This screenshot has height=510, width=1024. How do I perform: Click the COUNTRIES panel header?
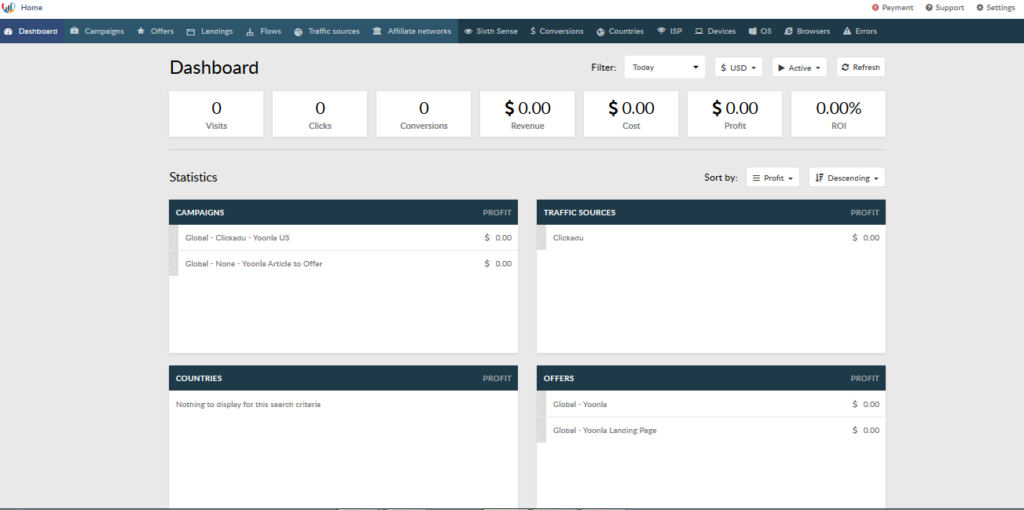pos(344,378)
